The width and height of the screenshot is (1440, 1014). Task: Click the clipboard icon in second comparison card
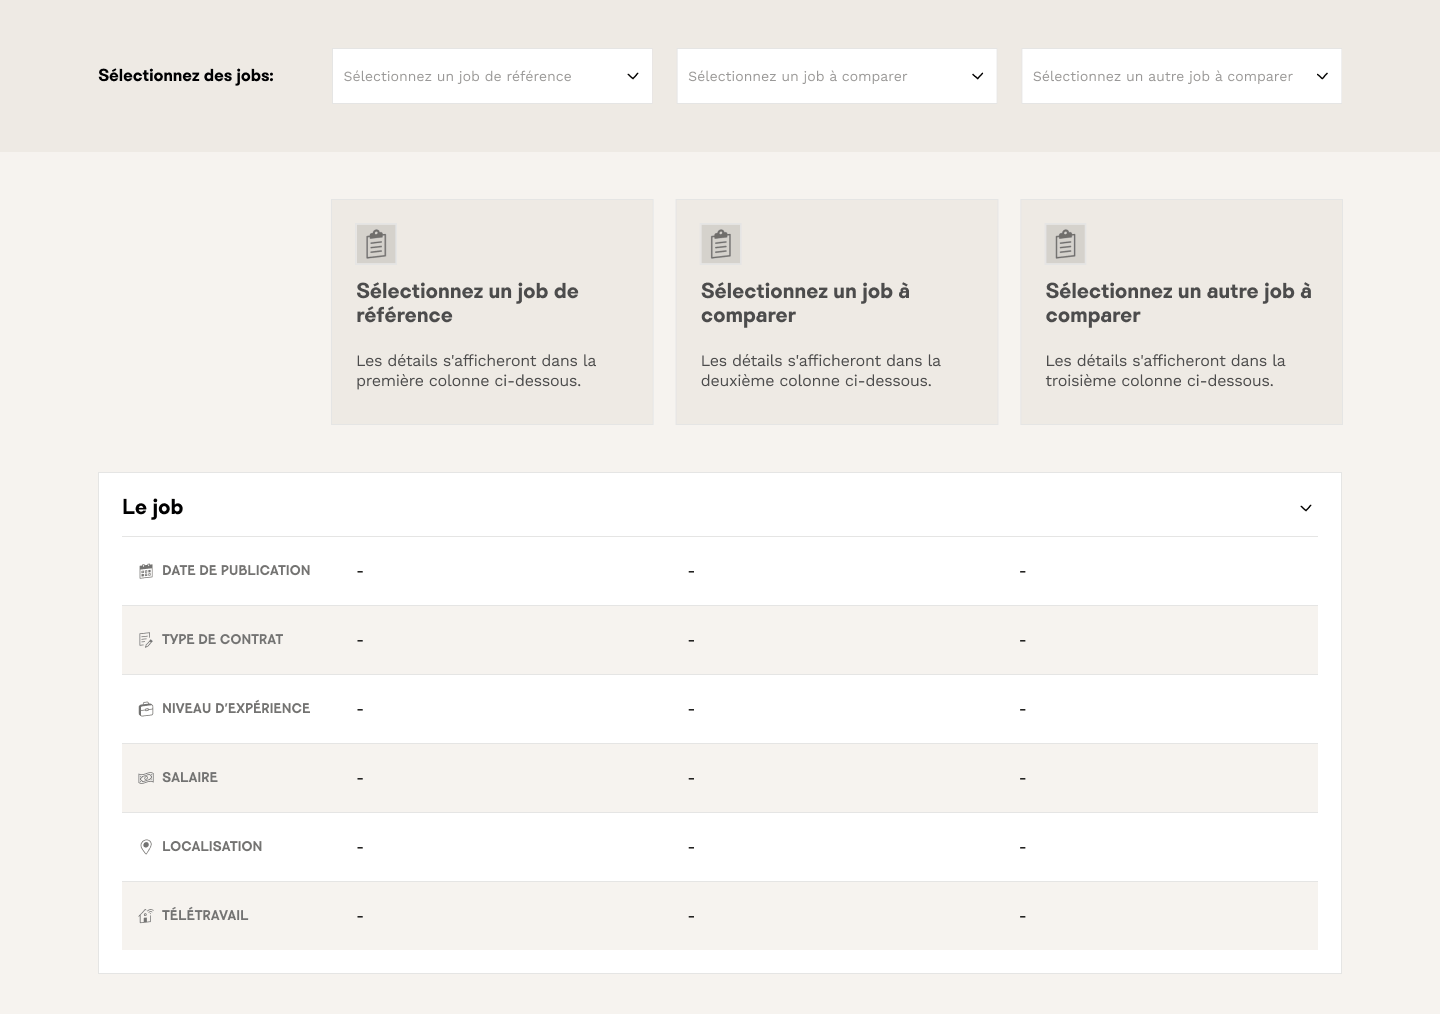pos(720,244)
